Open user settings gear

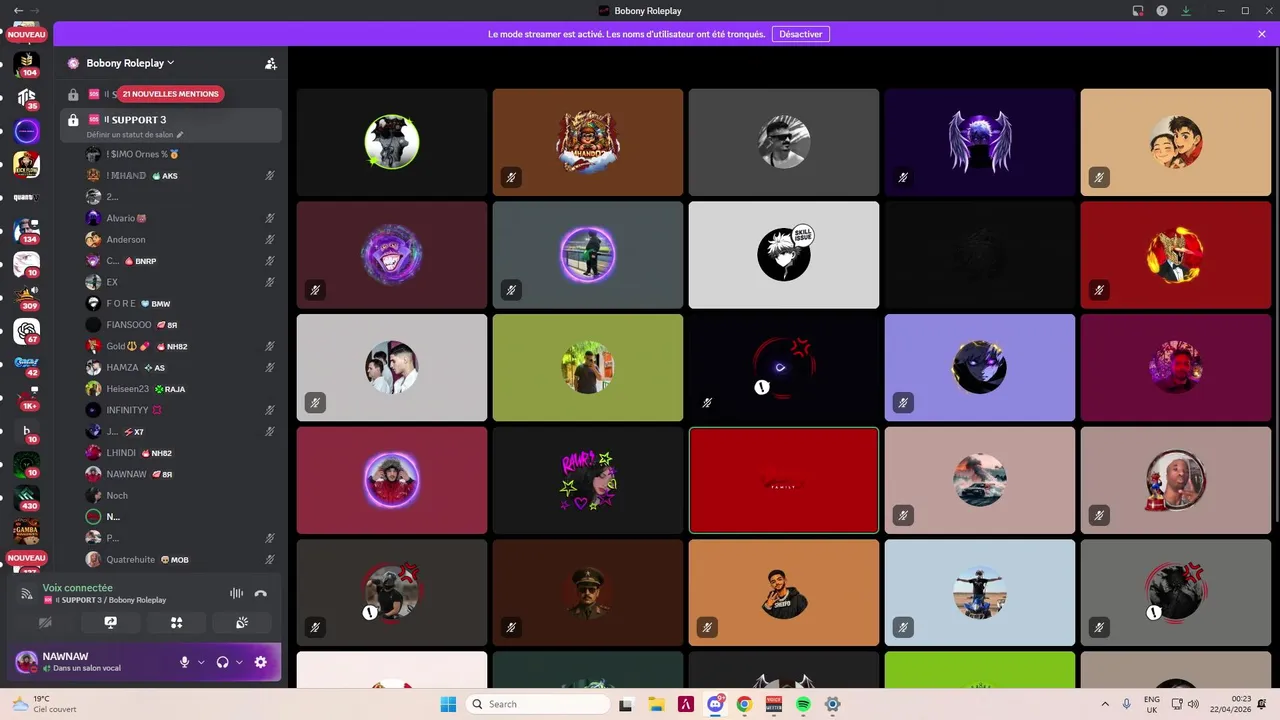coord(260,662)
